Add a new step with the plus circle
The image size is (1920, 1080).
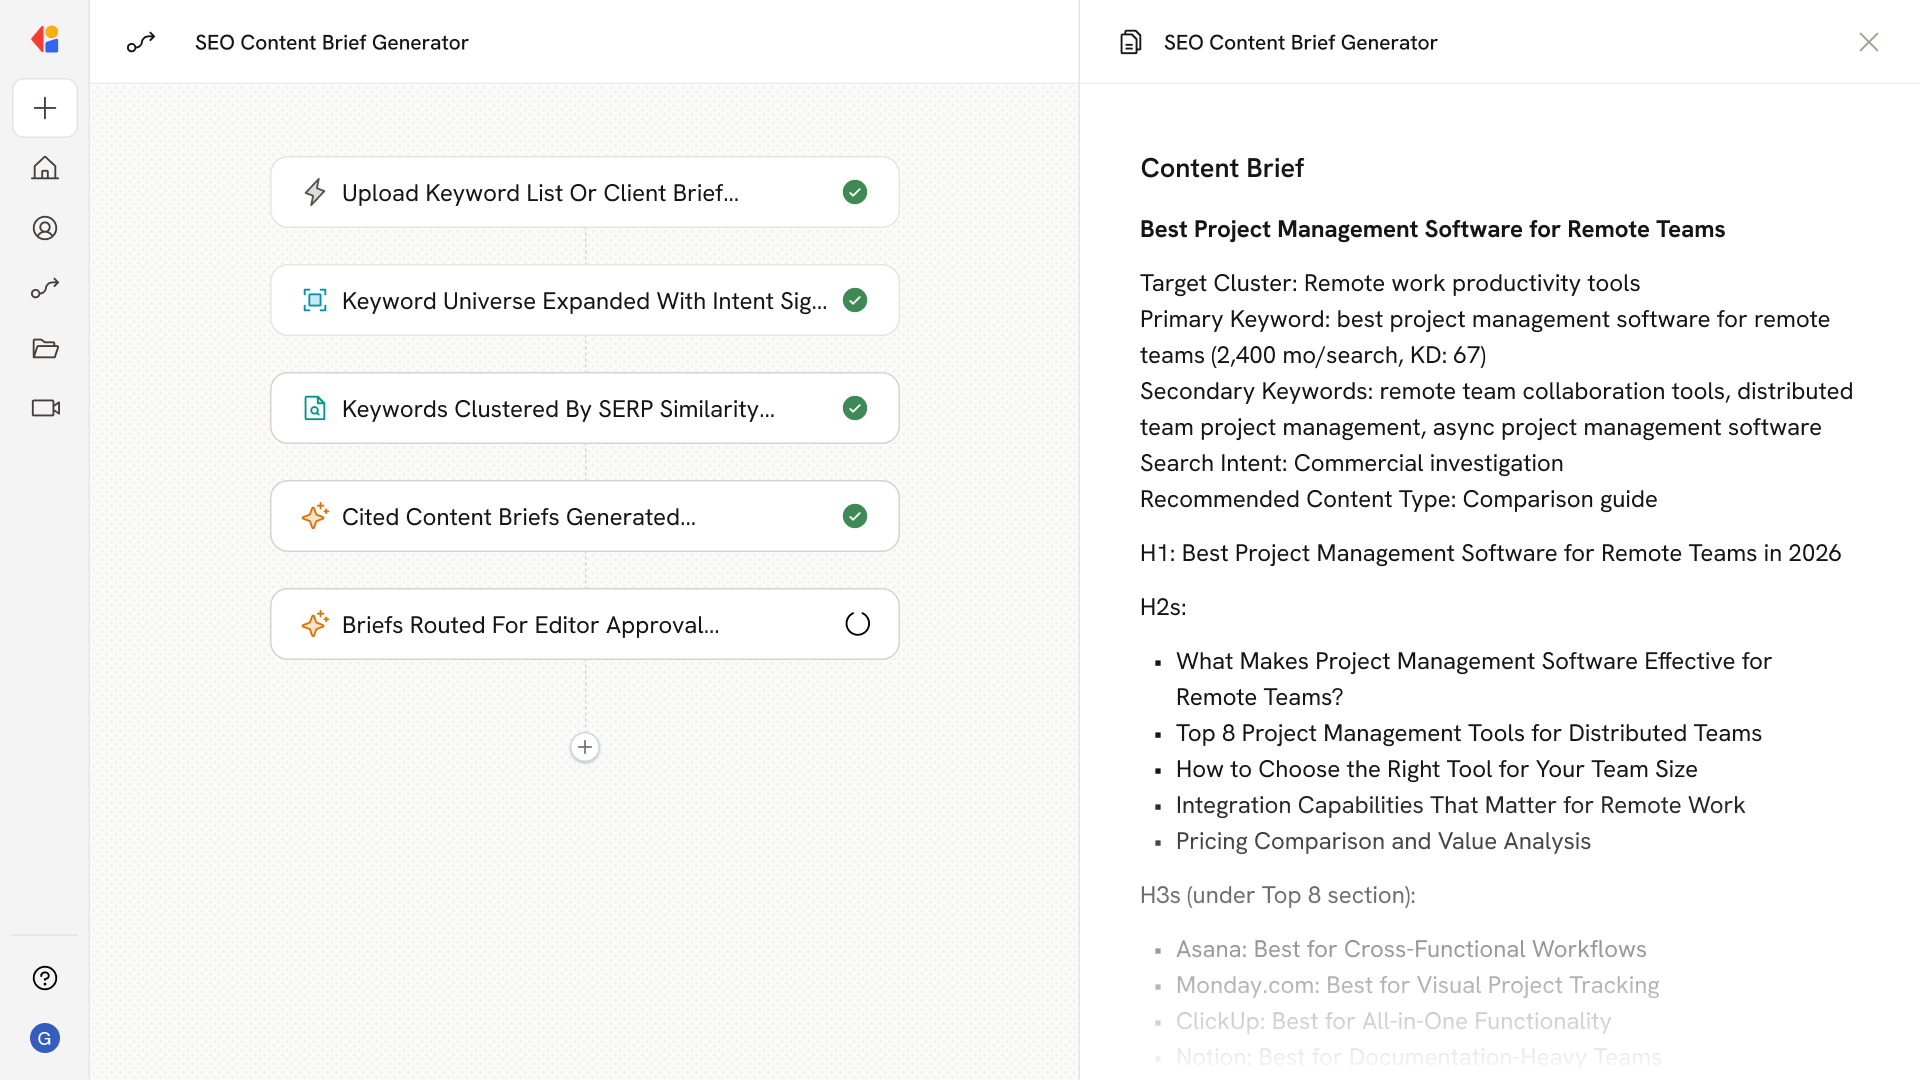[585, 747]
